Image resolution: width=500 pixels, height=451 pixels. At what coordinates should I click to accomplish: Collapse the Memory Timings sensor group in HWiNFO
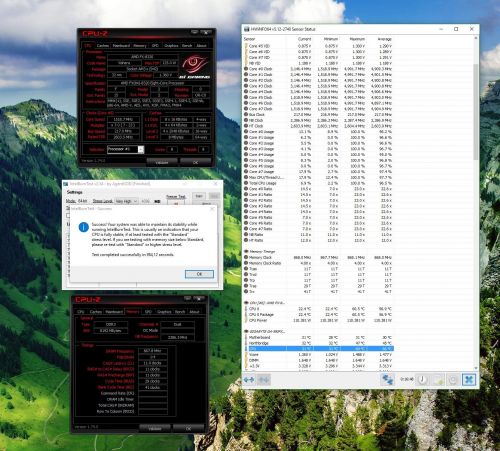246,252
